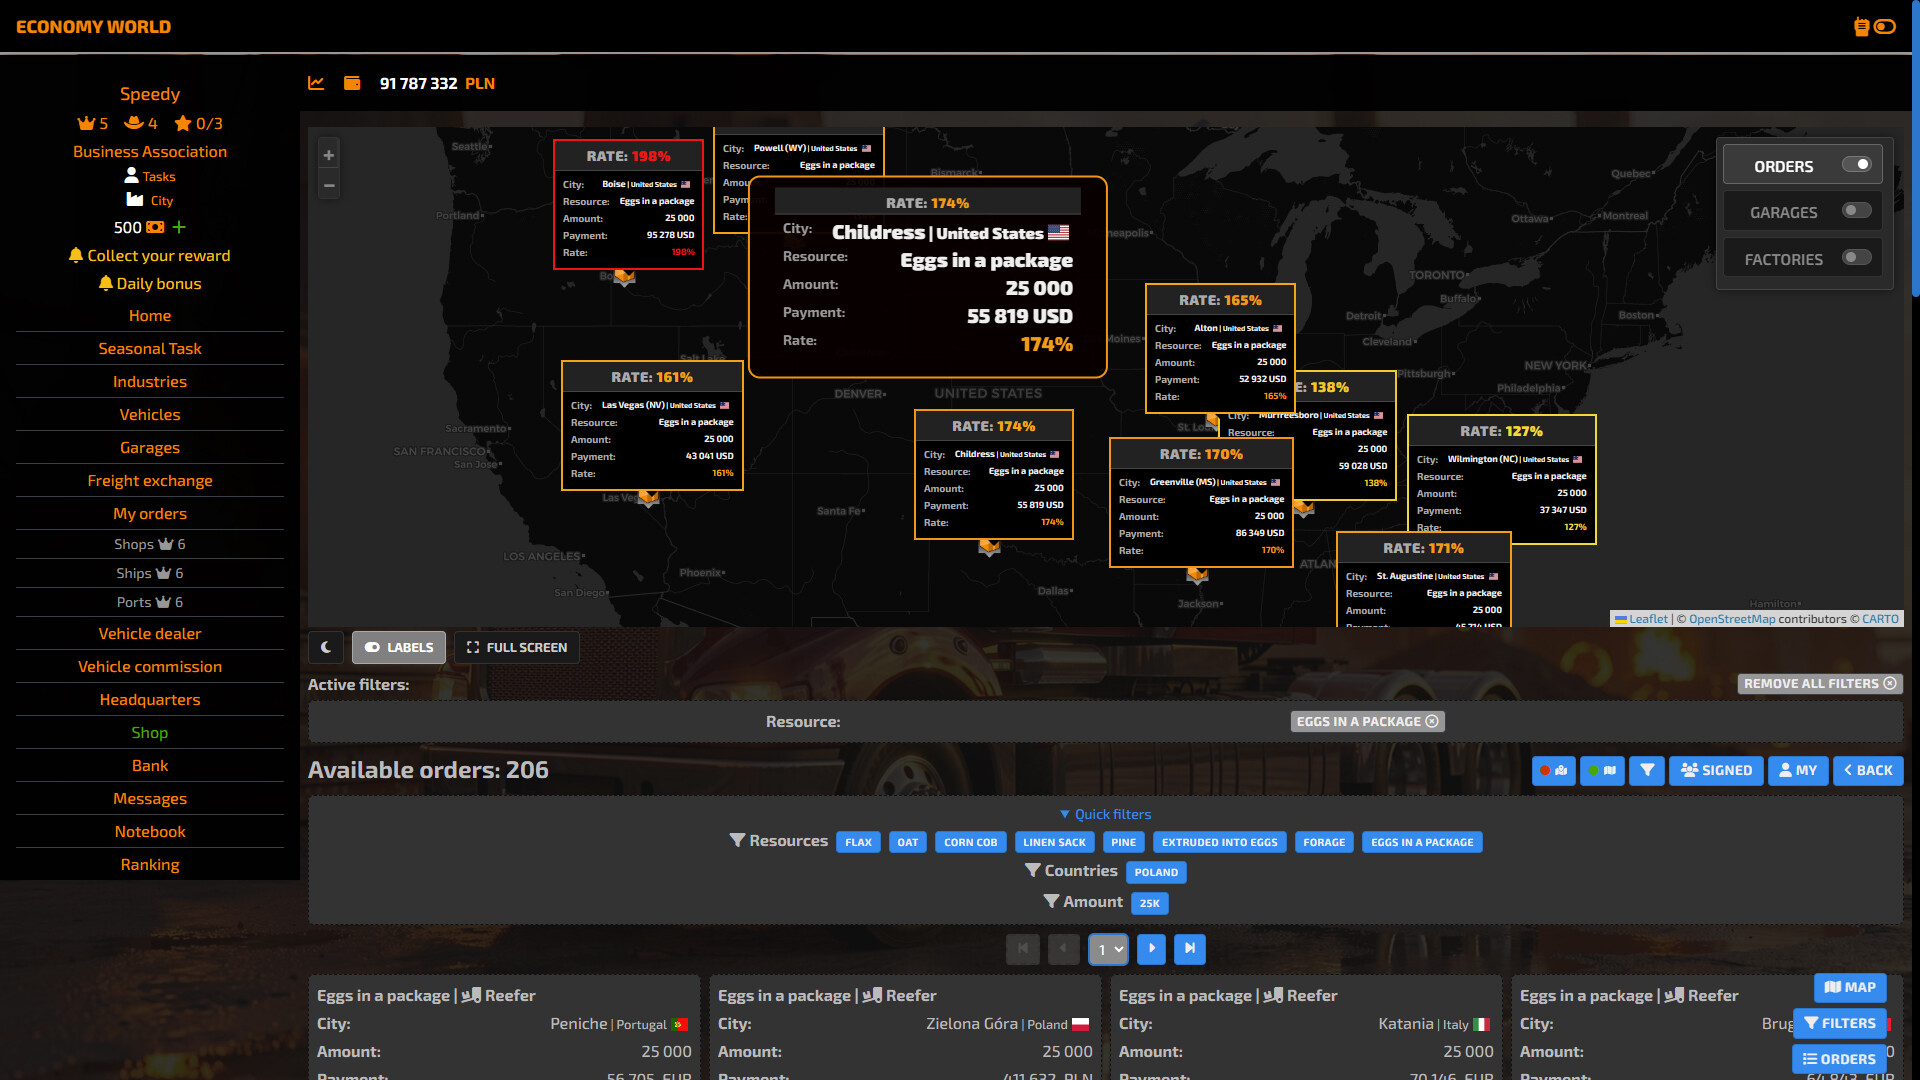Go to the next orders page
This screenshot has width=1920, height=1080.
pyautogui.click(x=1152, y=949)
